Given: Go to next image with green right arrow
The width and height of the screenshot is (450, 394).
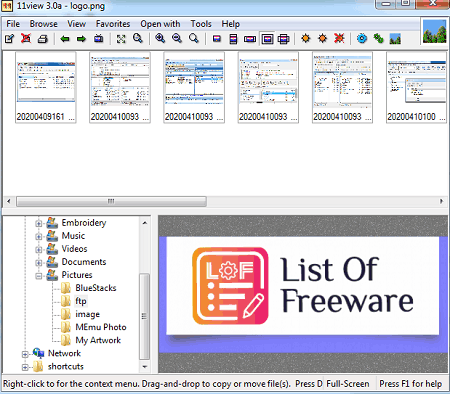Looking at the screenshot, I should pyautogui.click(x=81, y=39).
